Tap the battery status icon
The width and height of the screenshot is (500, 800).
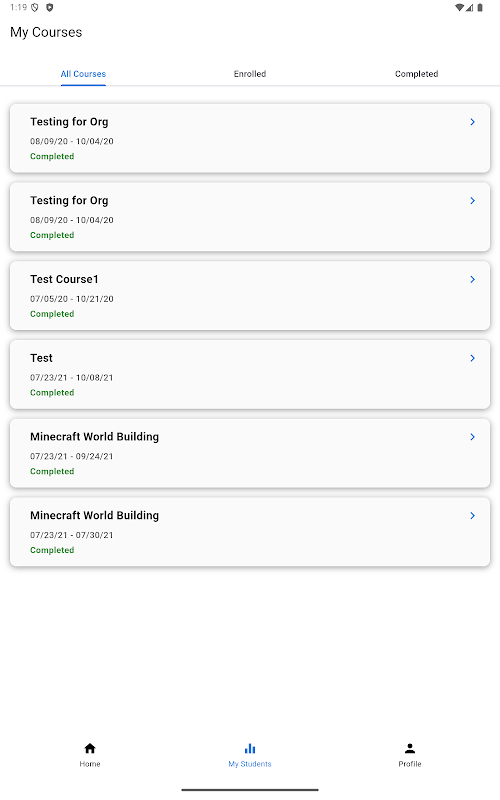[x=480, y=8]
